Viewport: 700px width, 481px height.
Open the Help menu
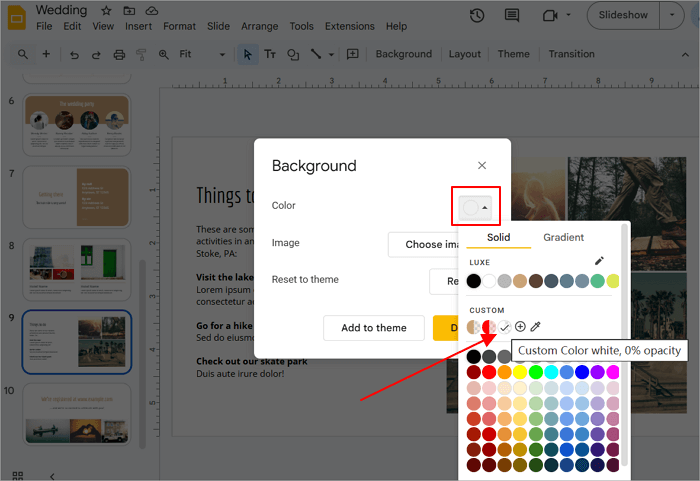click(x=396, y=26)
